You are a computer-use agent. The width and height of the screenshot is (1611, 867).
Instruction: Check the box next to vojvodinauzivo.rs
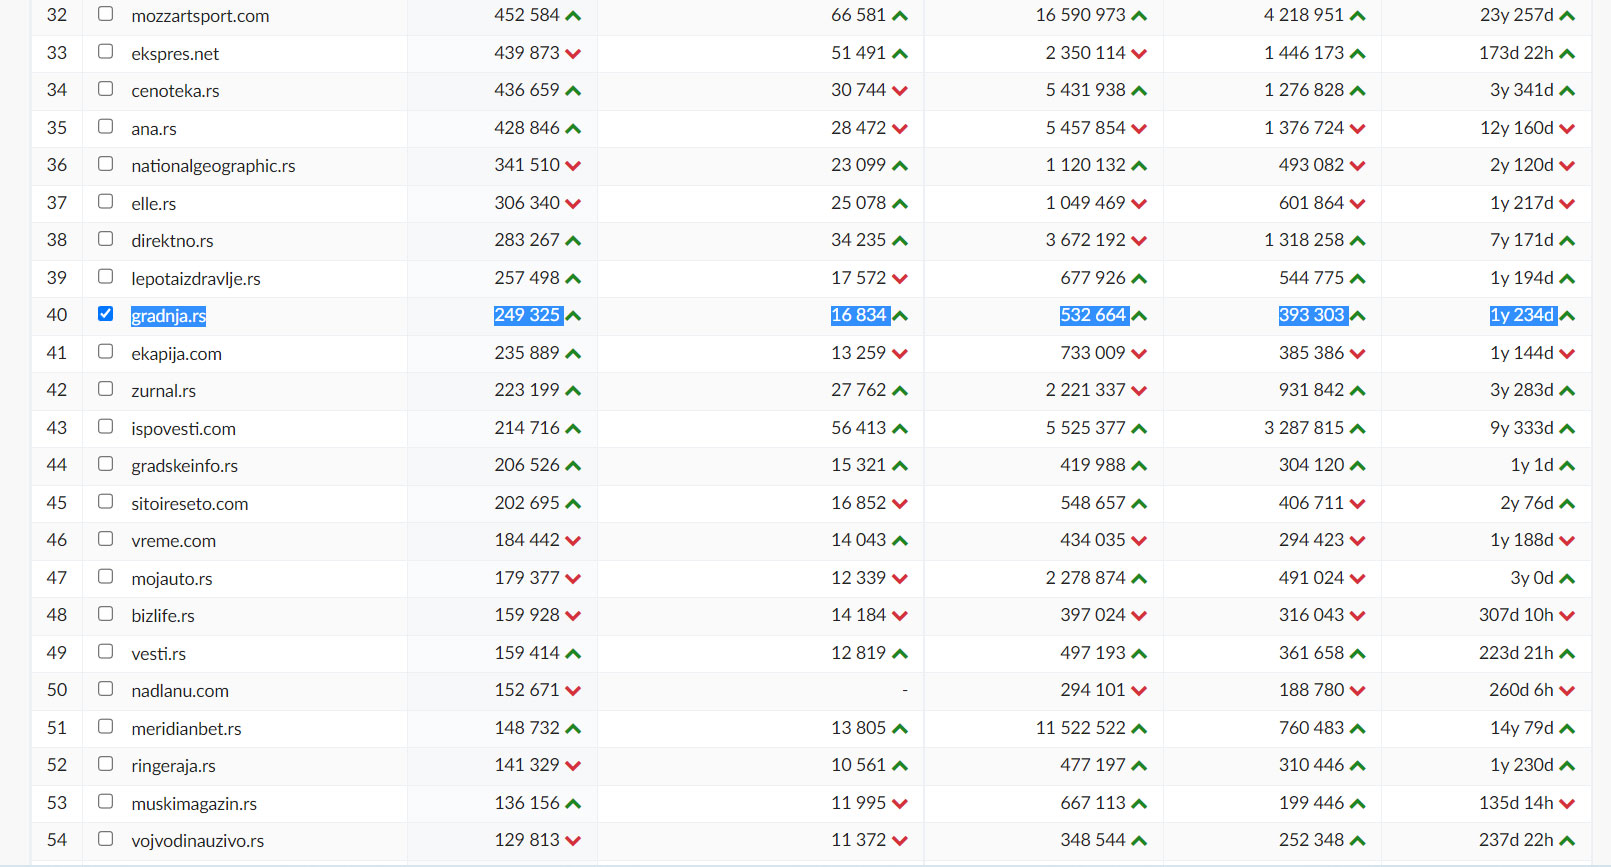coord(105,839)
